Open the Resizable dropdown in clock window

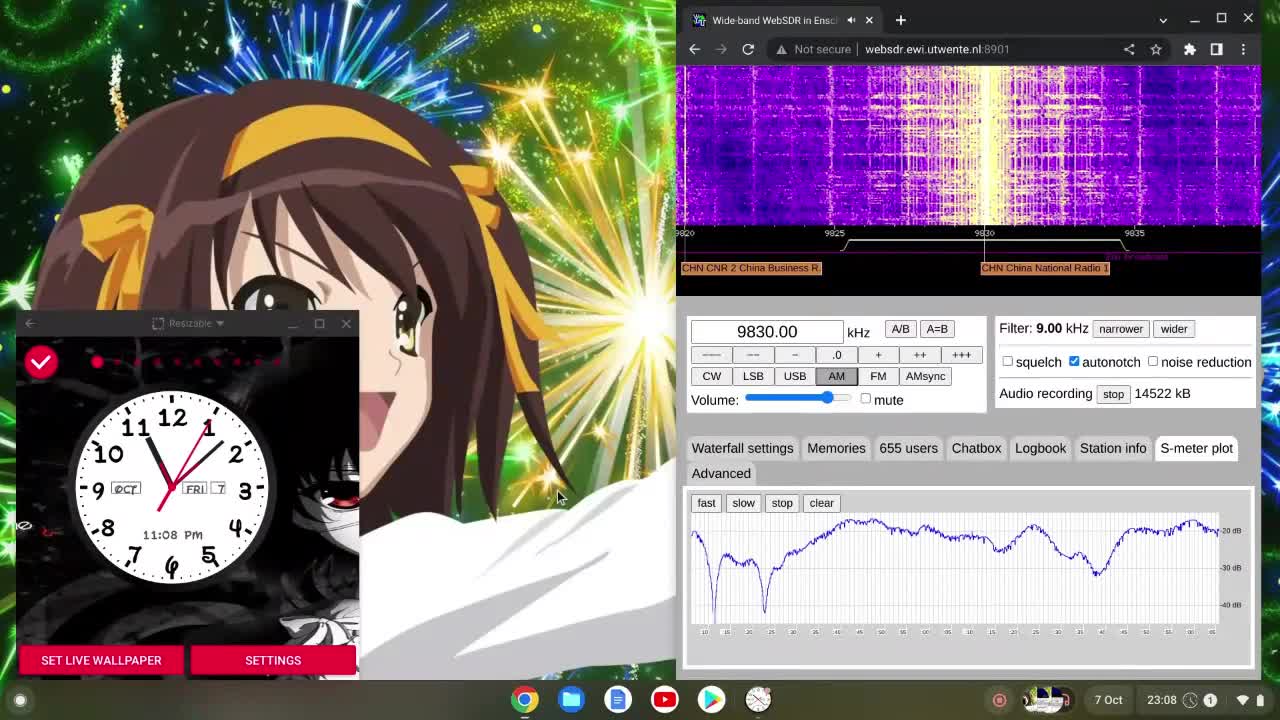click(188, 323)
